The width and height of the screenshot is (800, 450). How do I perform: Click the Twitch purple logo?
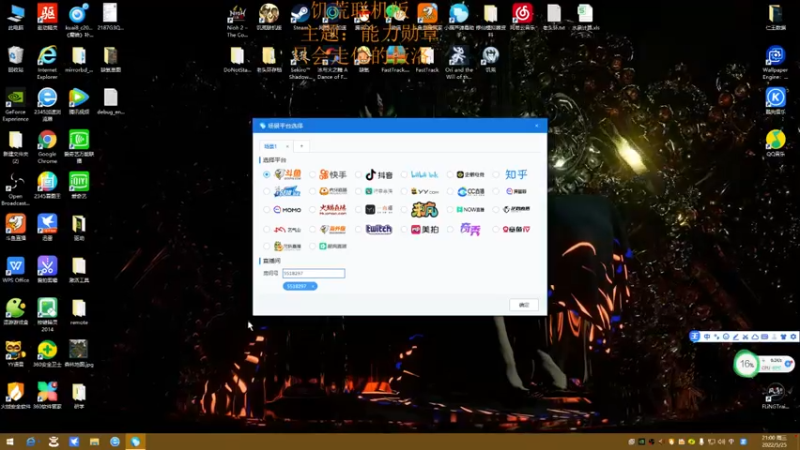(379, 230)
